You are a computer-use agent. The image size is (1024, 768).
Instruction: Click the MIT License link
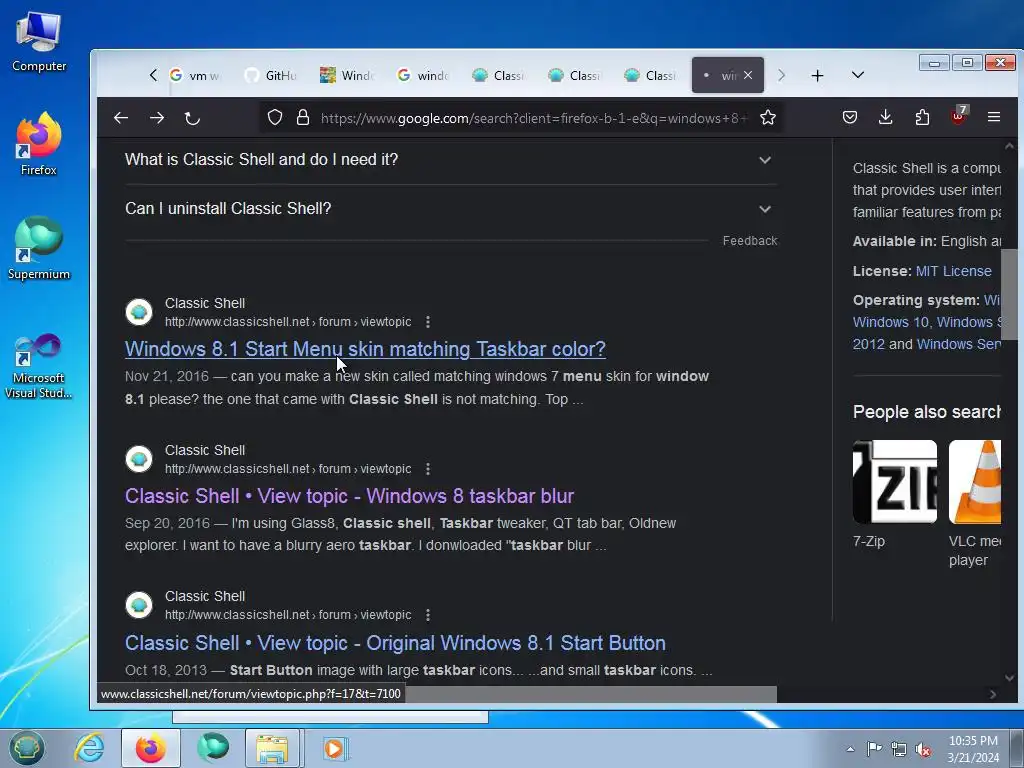(x=953, y=271)
